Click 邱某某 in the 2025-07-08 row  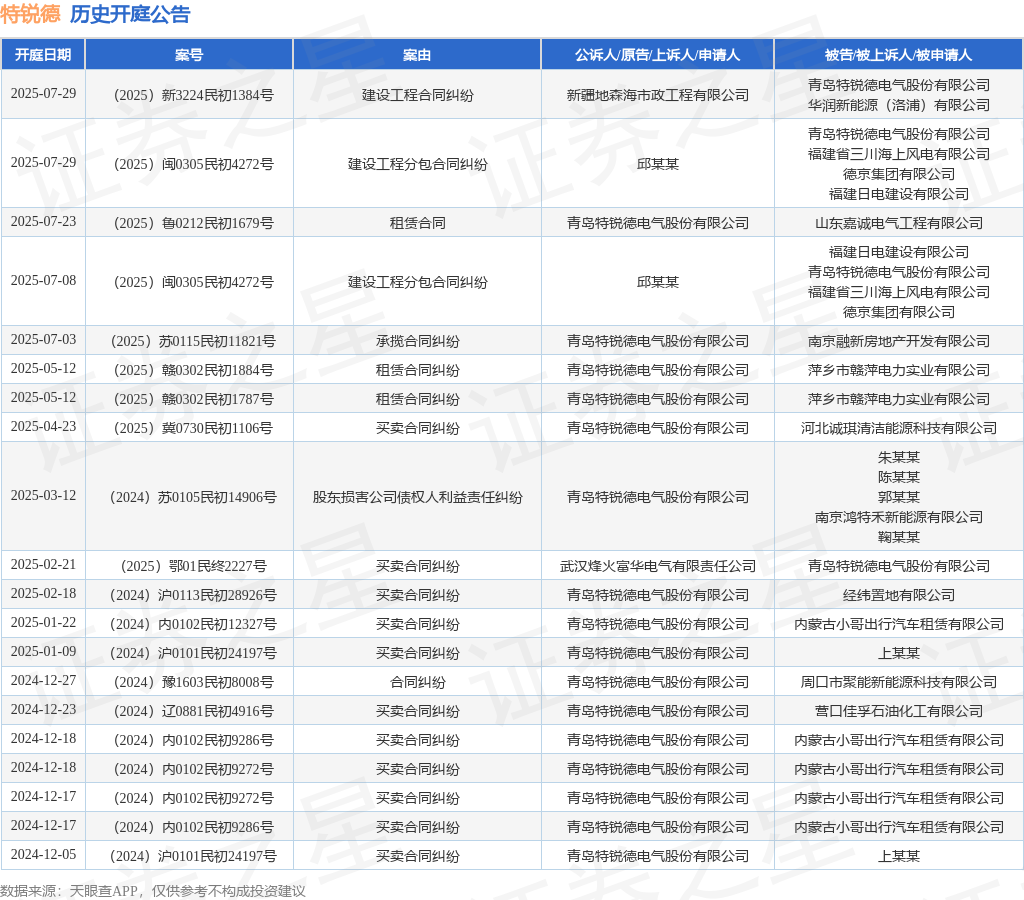click(x=658, y=281)
